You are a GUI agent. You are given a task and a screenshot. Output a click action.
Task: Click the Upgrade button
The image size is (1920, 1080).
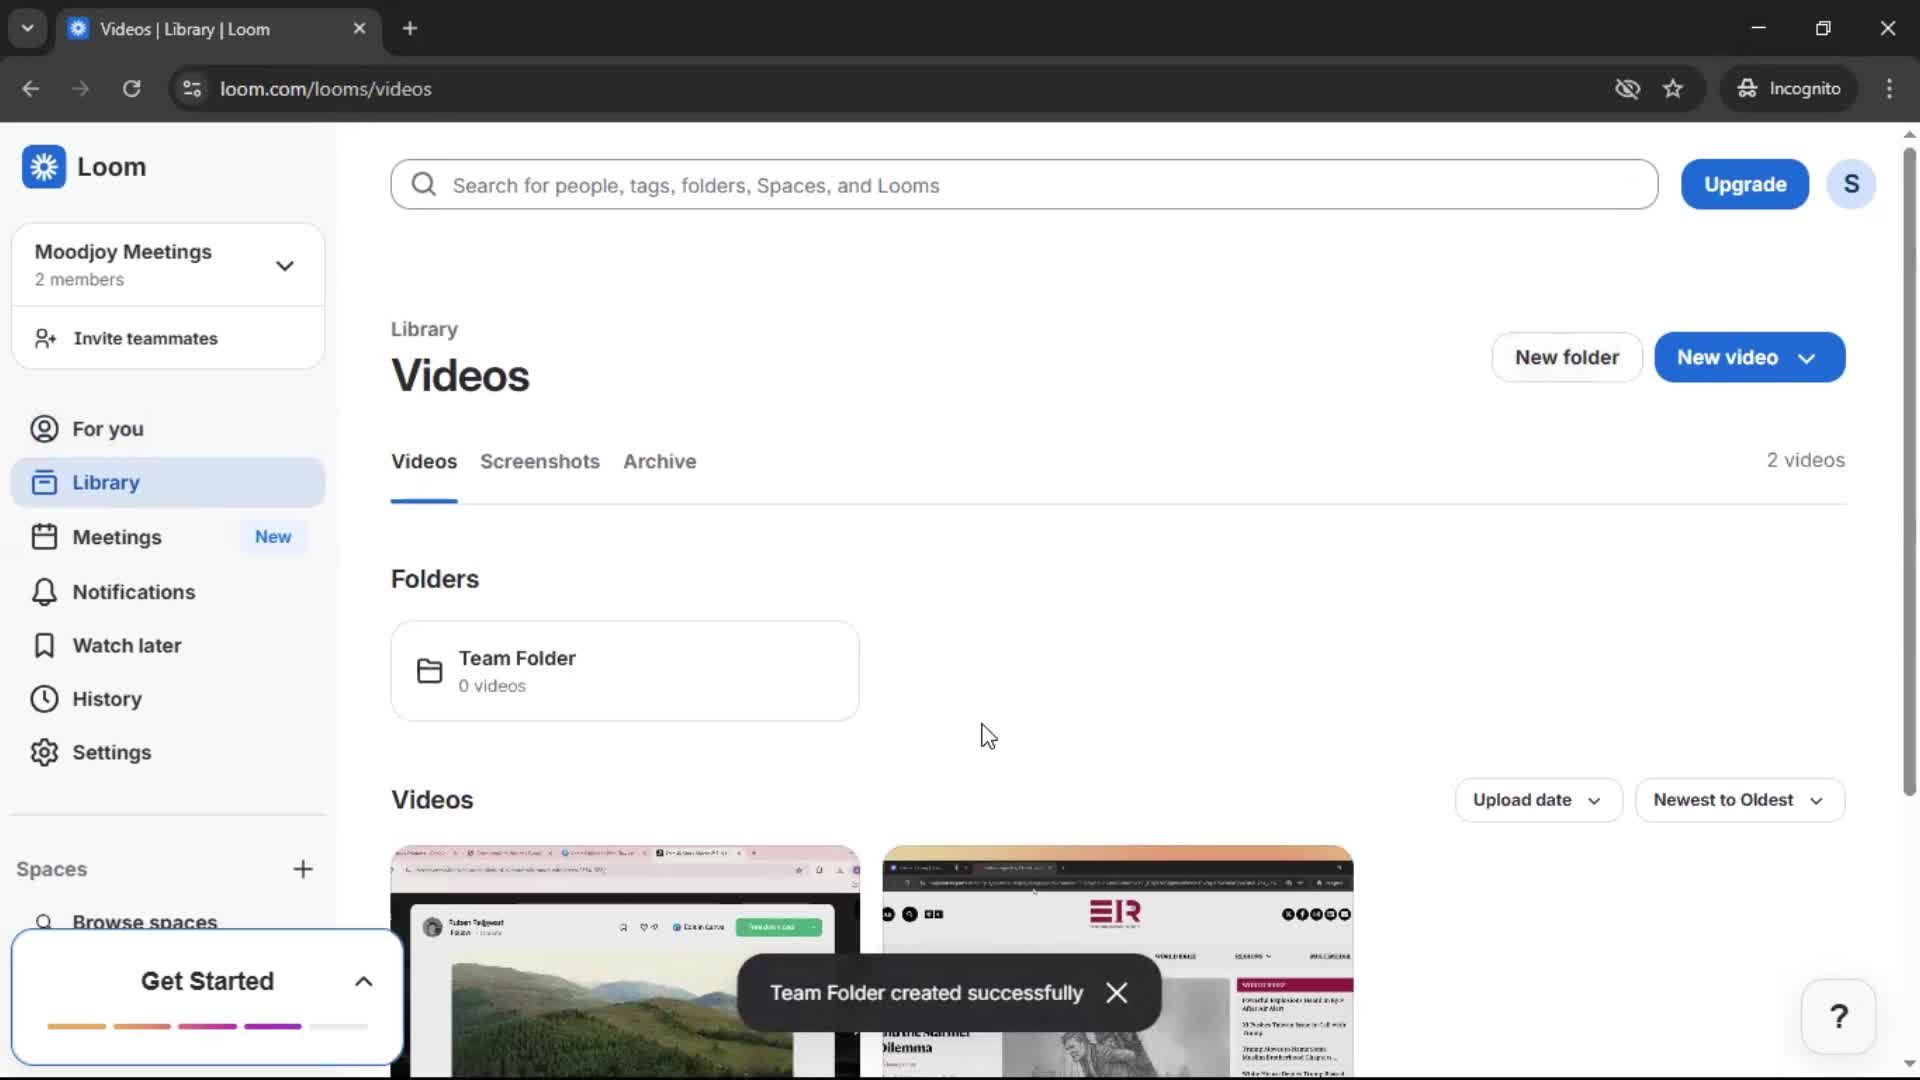tap(1744, 184)
